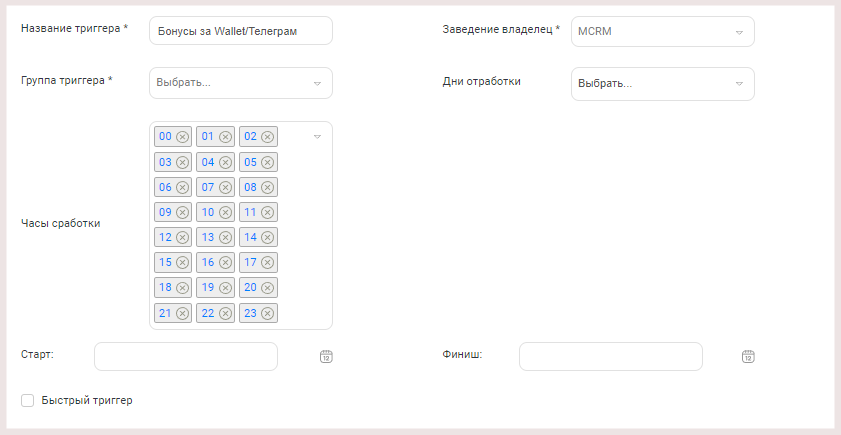The width and height of the screenshot is (841, 435).
Task: Delete hour 21 chip using X icon
Action: point(182,313)
